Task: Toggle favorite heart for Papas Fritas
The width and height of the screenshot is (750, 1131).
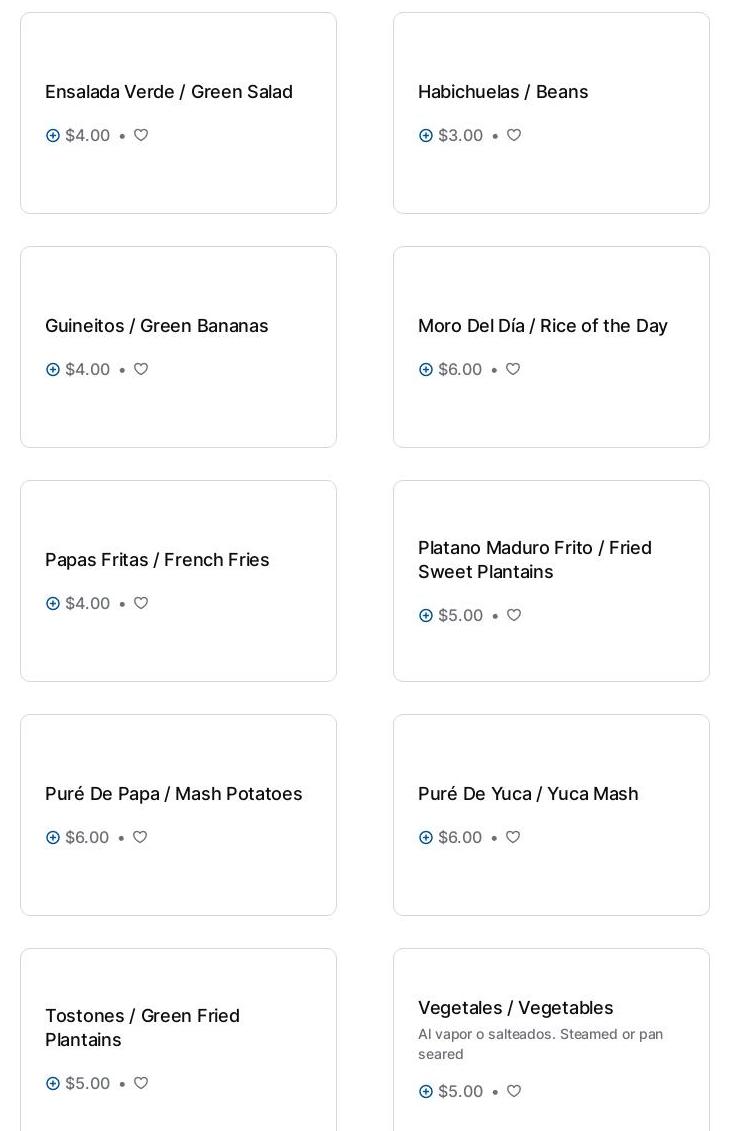Action: coord(141,603)
